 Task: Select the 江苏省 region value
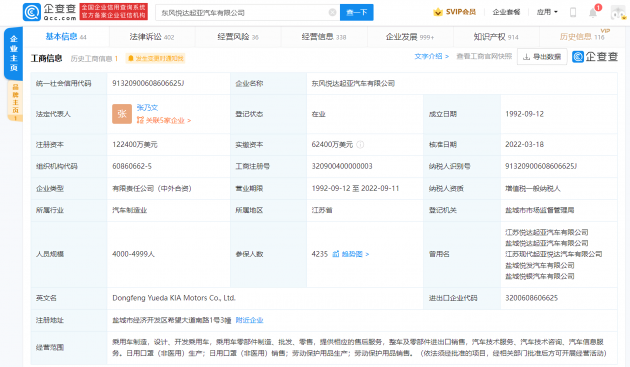(322, 210)
